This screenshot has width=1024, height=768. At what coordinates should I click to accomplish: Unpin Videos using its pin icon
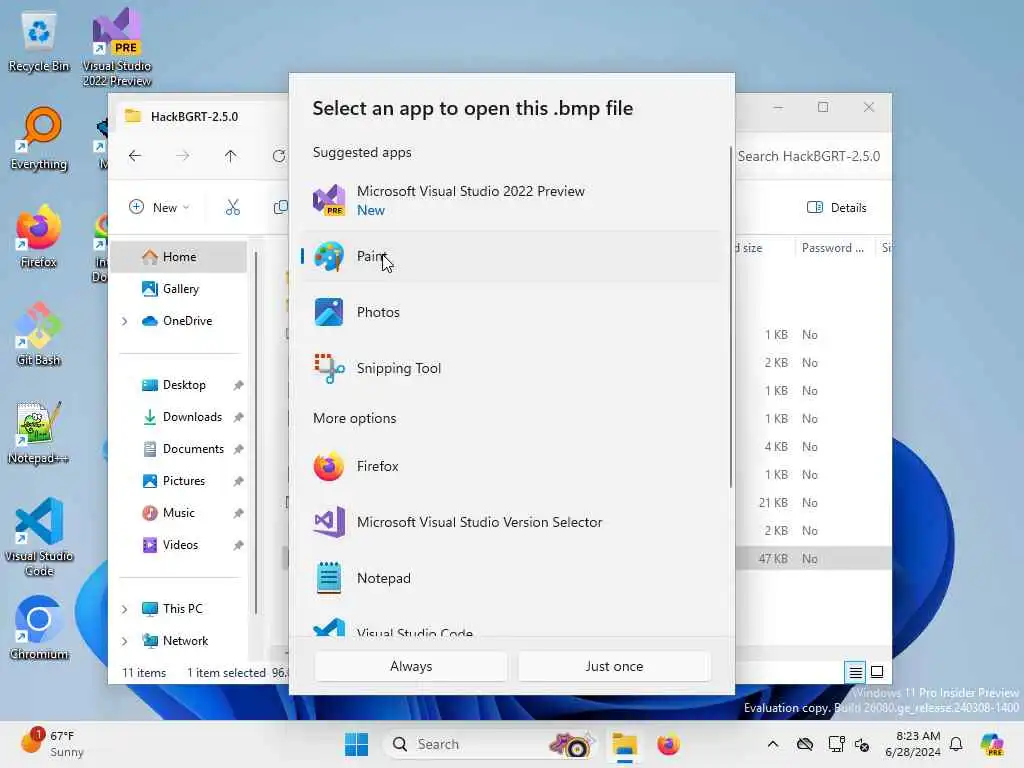pyautogui.click(x=238, y=545)
